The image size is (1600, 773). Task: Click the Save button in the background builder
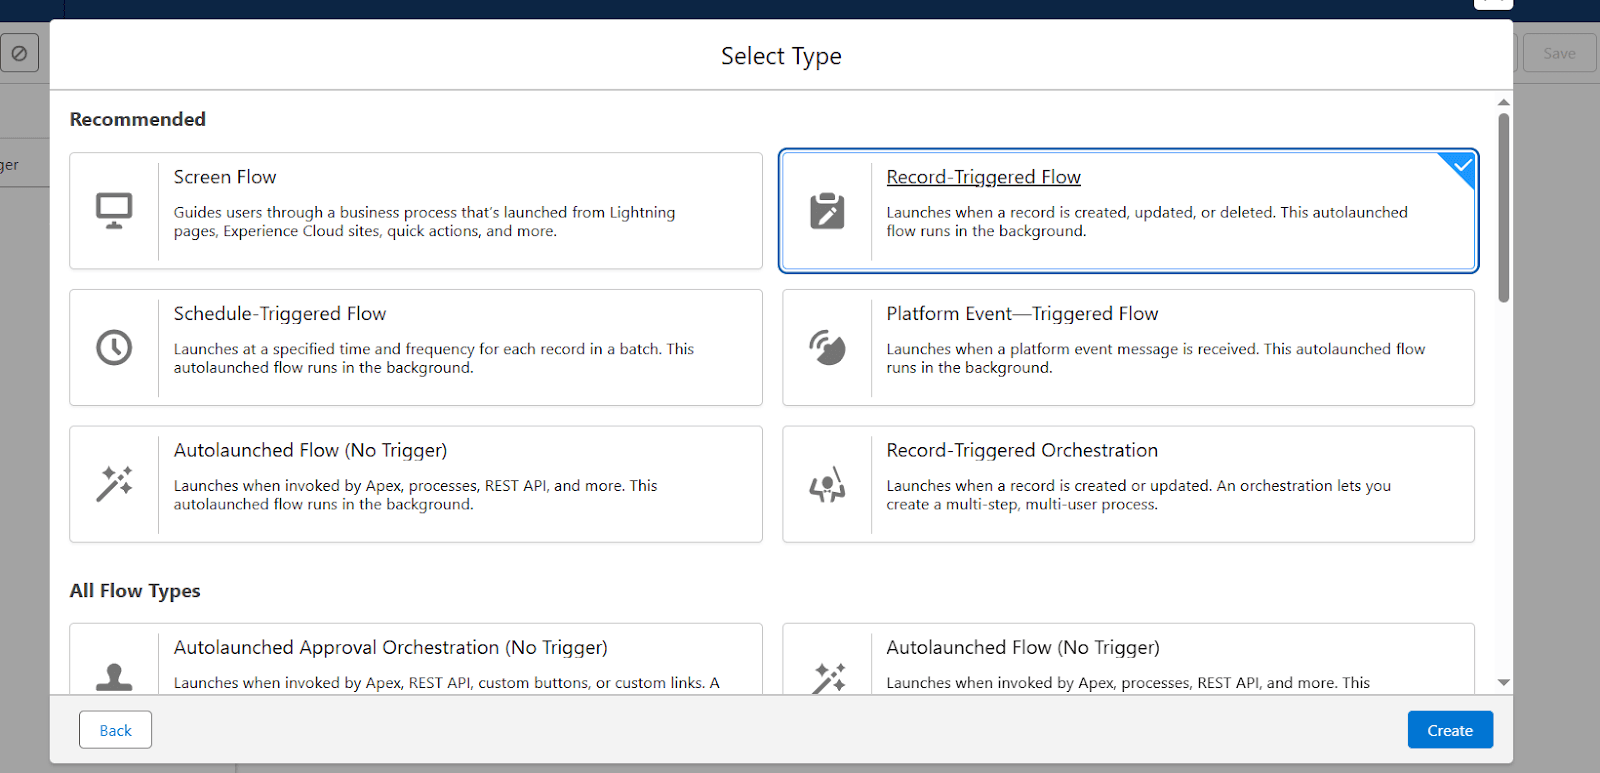(1559, 53)
